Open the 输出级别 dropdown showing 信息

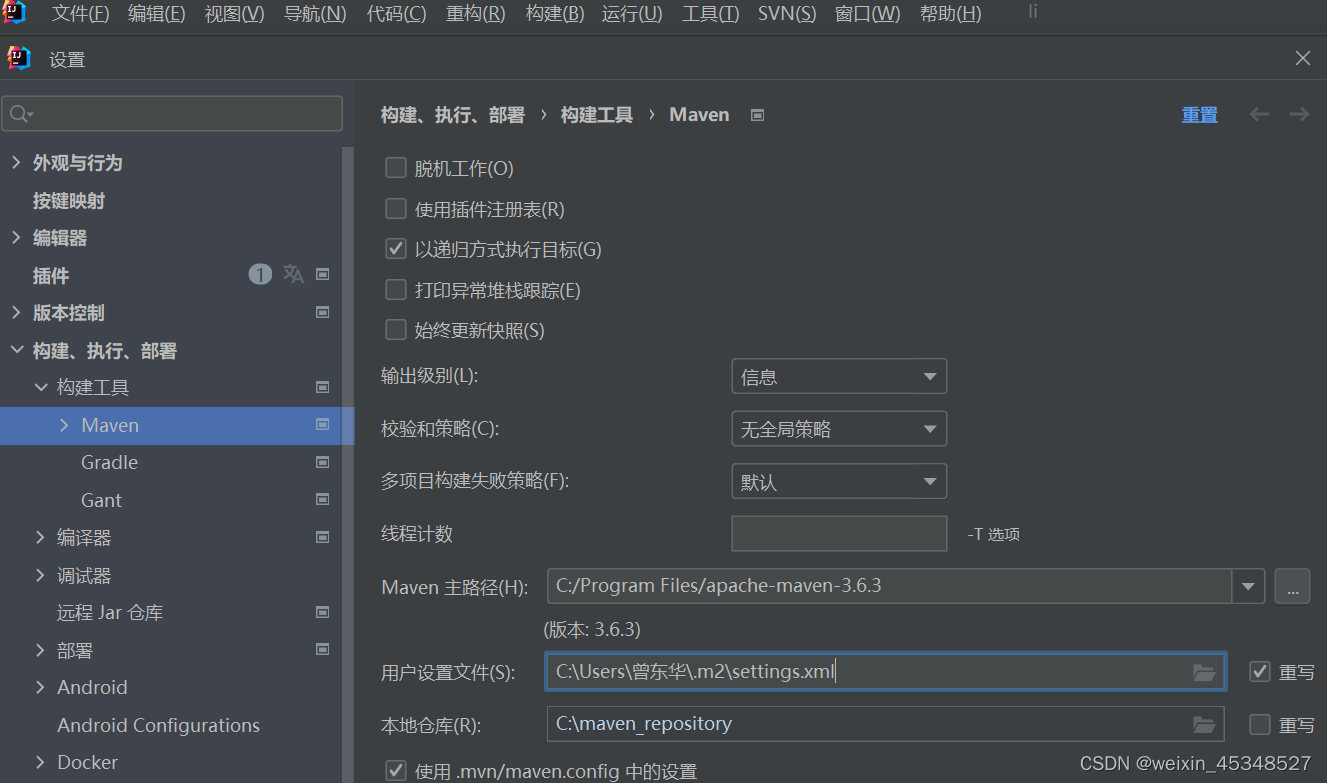pos(839,377)
